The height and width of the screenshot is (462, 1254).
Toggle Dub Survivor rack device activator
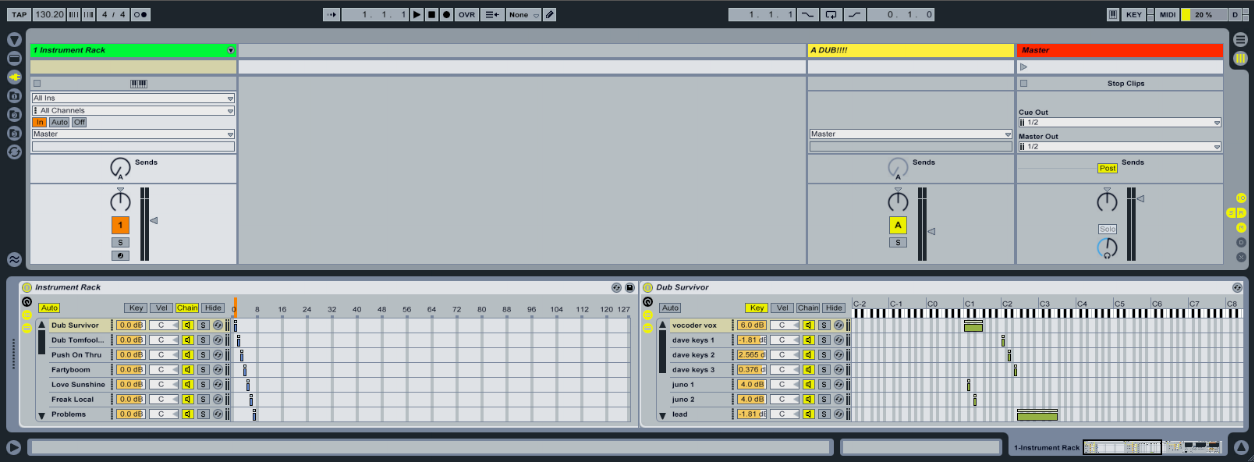[647, 288]
